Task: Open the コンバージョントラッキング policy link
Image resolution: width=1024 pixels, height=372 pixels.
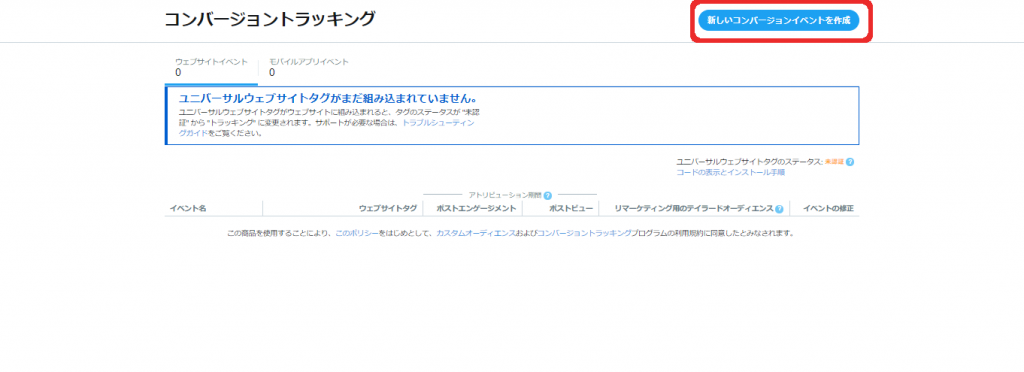Action: (x=584, y=233)
